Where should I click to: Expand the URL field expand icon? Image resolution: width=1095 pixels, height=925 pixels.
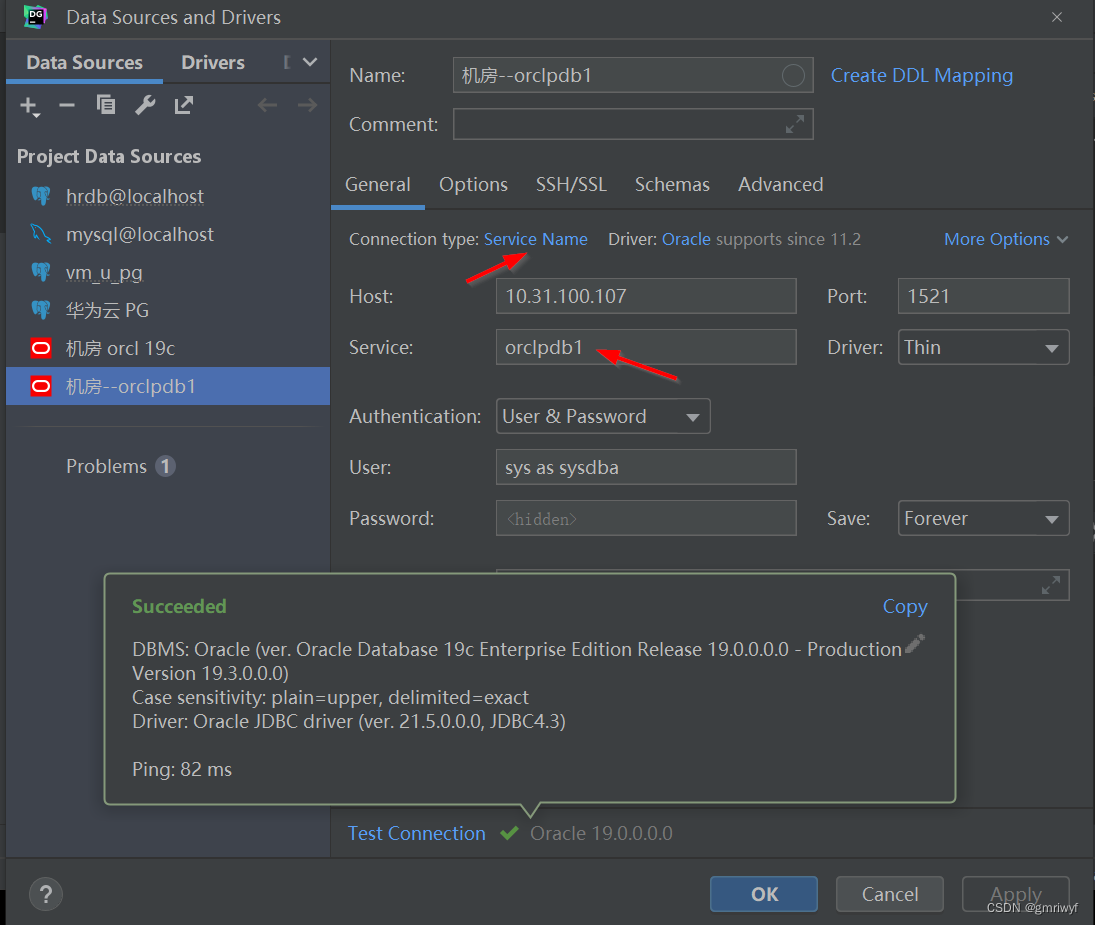click(x=1051, y=585)
